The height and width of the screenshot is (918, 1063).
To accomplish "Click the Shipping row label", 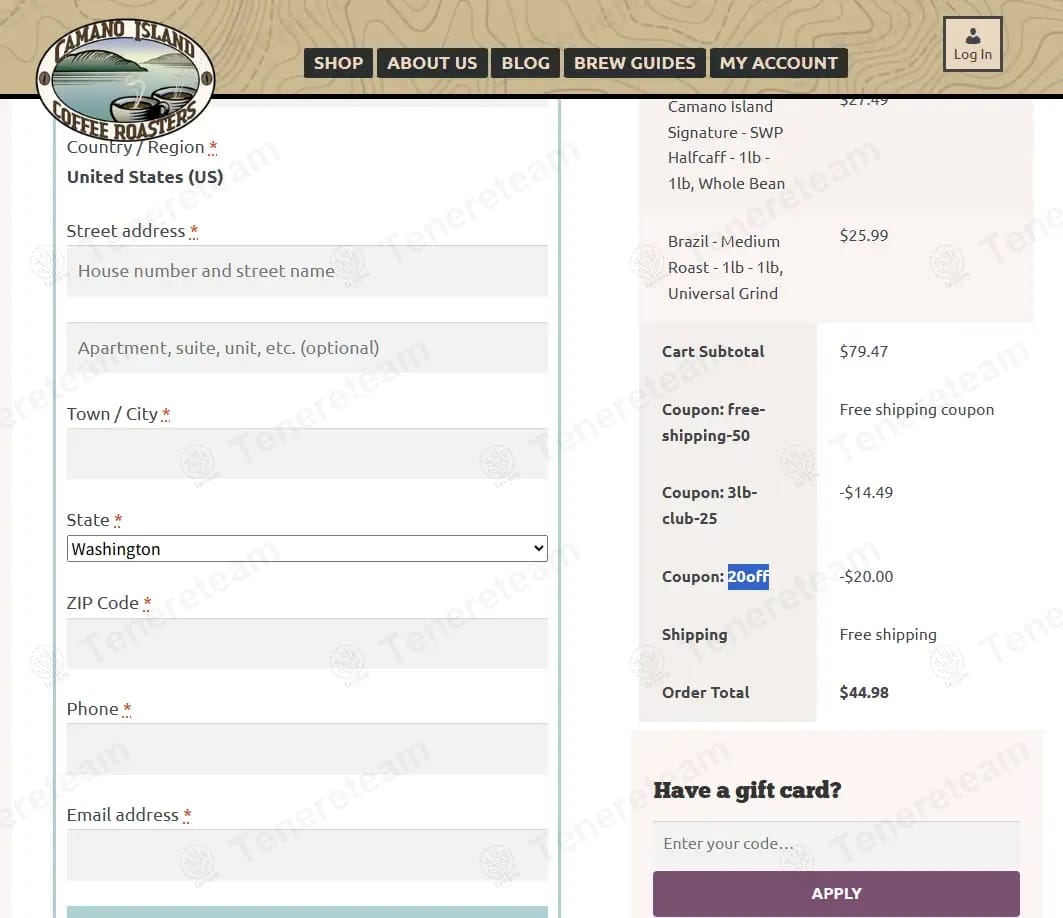I will pos(694,635).
